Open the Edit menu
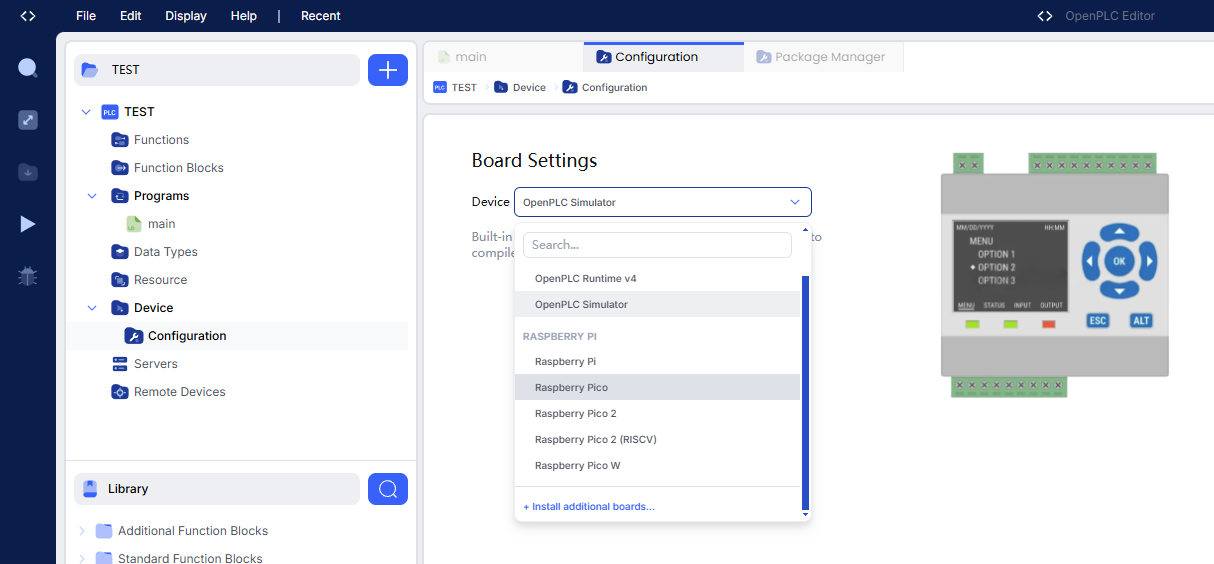The image size is (1214, 564). tap(130, 16)
